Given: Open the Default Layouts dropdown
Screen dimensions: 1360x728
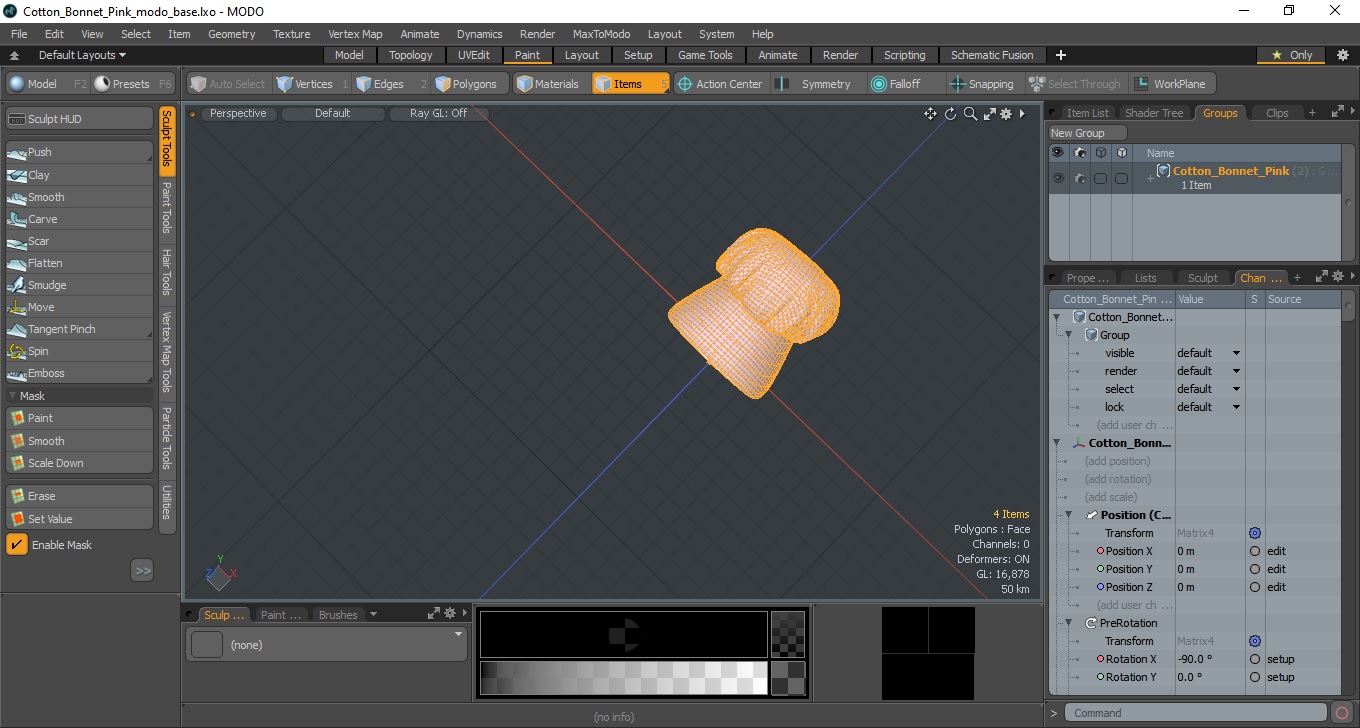Looking at the screenshot, I should tap(82, 55).
